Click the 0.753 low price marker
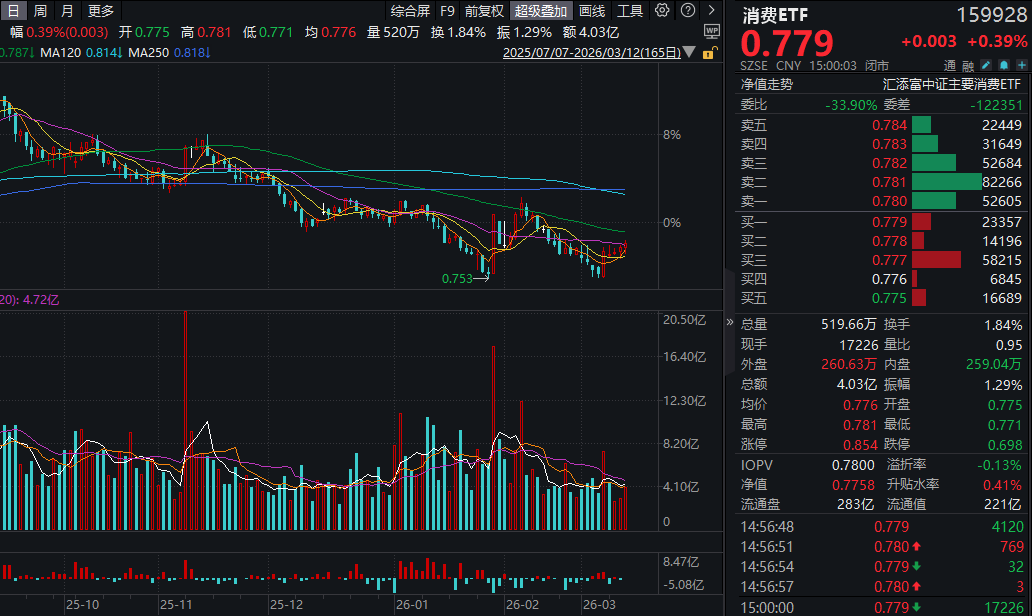The height and width of the screenshot is (616, 1032). [458, 279]
